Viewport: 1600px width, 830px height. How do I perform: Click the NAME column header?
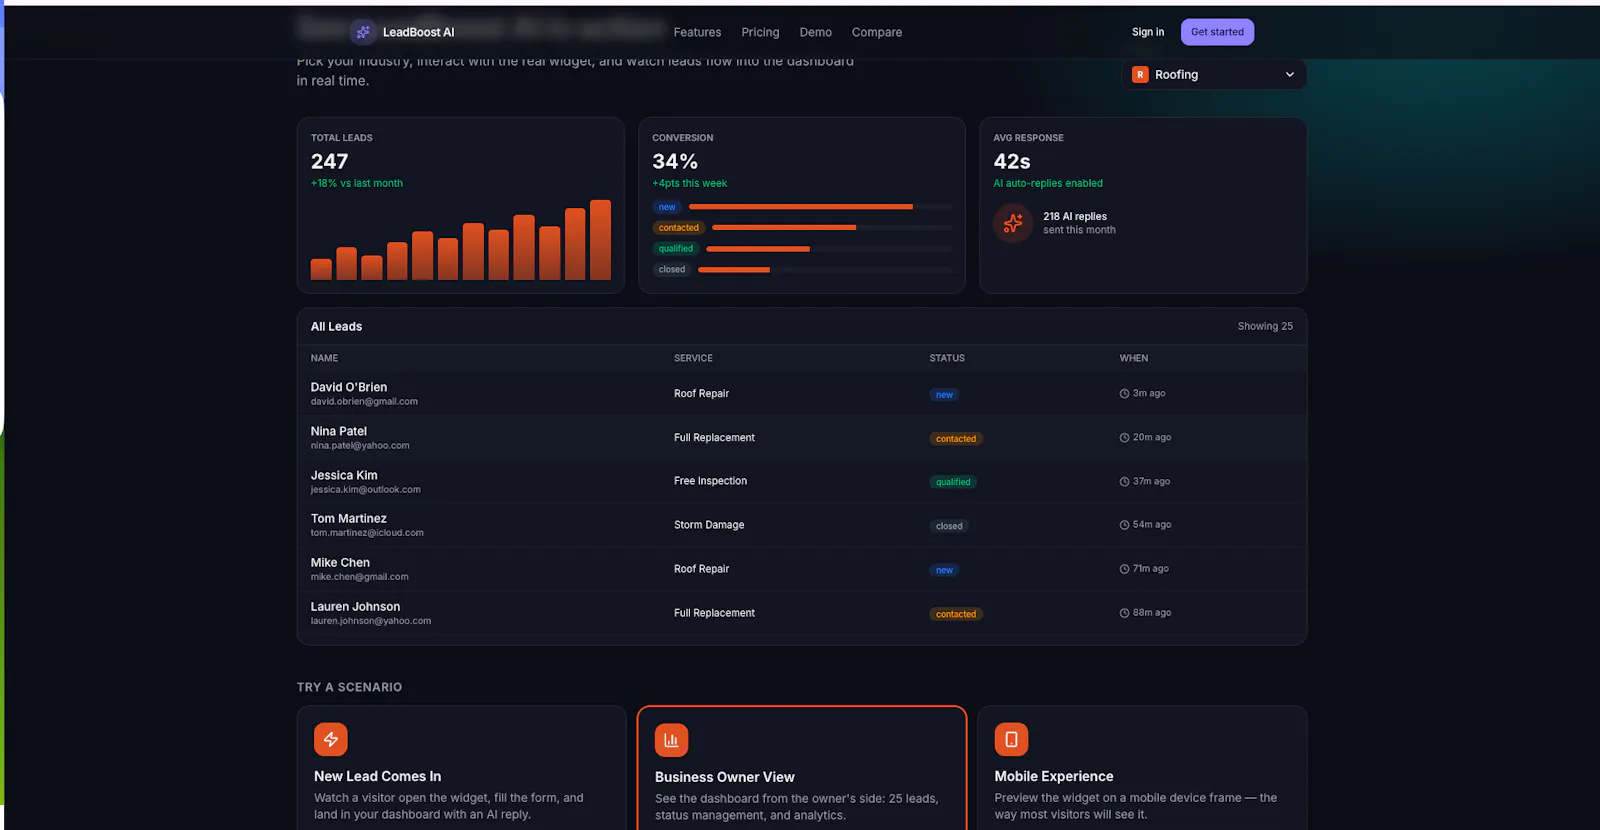pos(324,358)
